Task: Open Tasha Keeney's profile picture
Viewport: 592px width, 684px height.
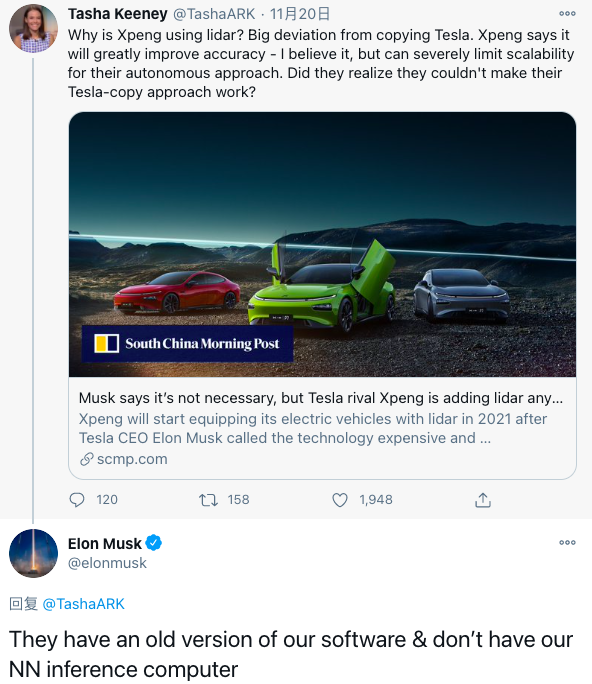Action: point(34,29)
